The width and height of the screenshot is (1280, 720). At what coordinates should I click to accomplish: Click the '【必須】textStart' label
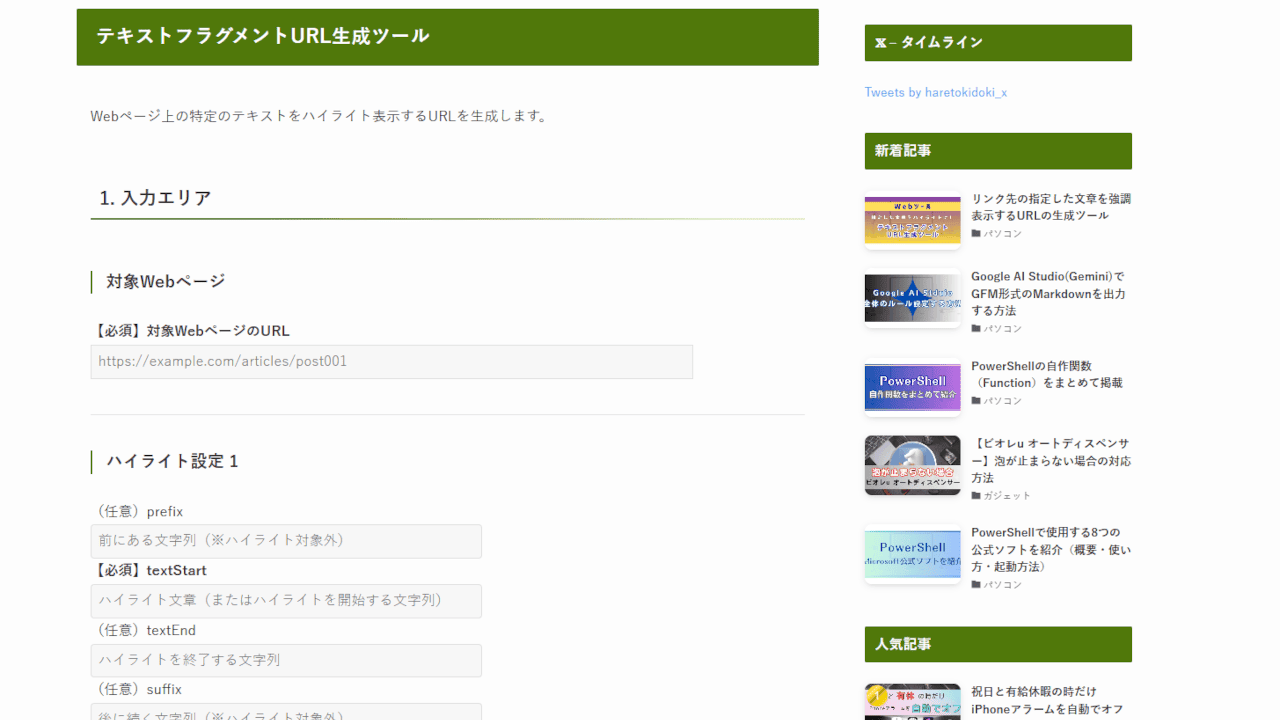point(149,571)
